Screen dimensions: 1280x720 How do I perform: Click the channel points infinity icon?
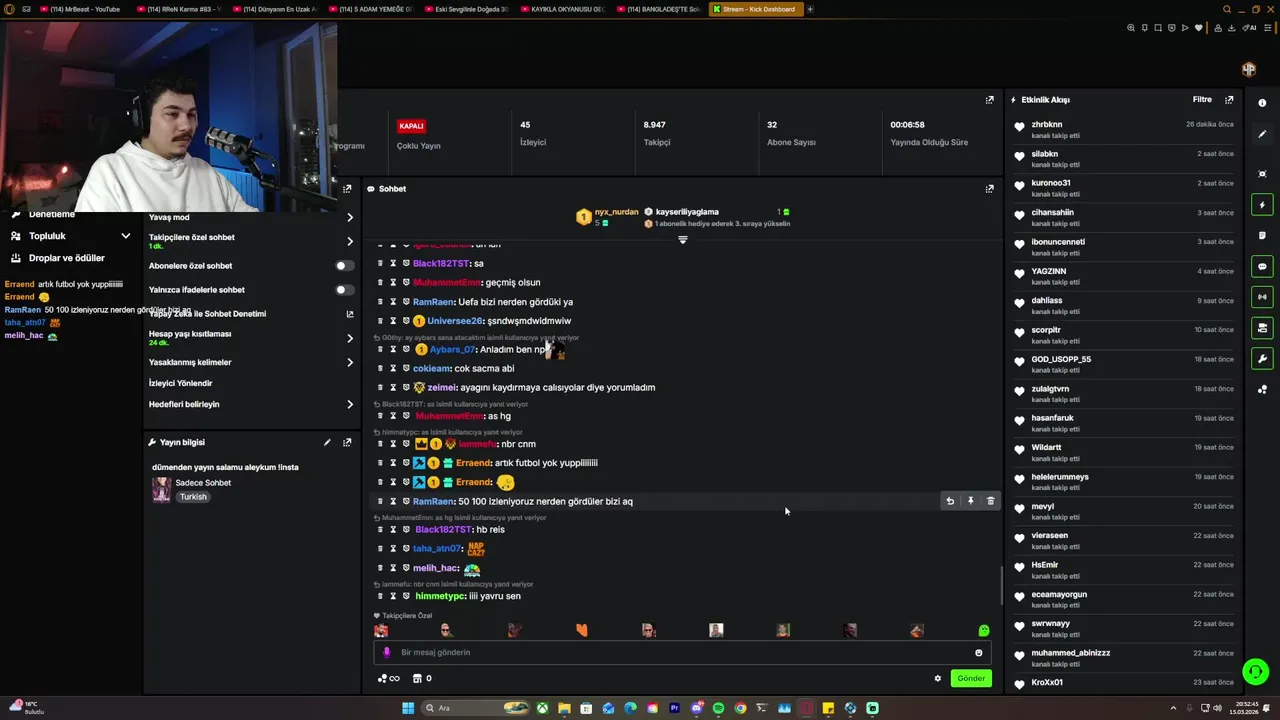(388, 678)
